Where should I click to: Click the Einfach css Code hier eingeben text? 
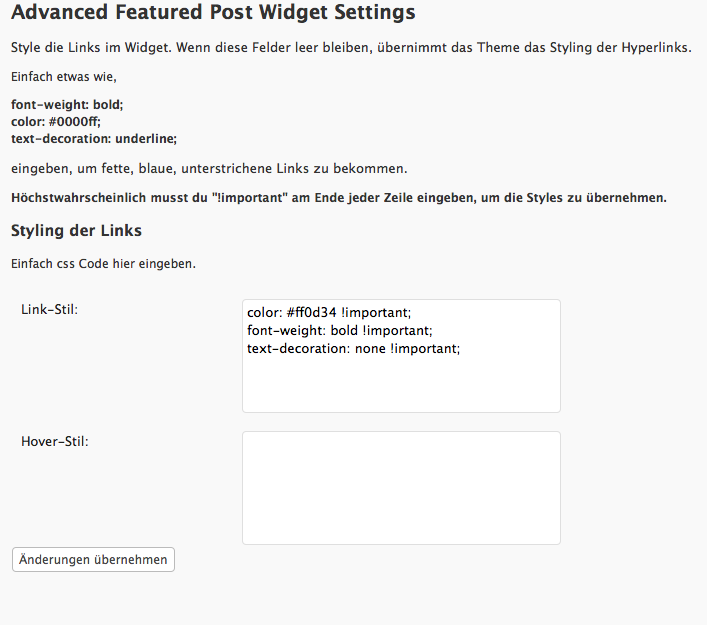point(103,264)
